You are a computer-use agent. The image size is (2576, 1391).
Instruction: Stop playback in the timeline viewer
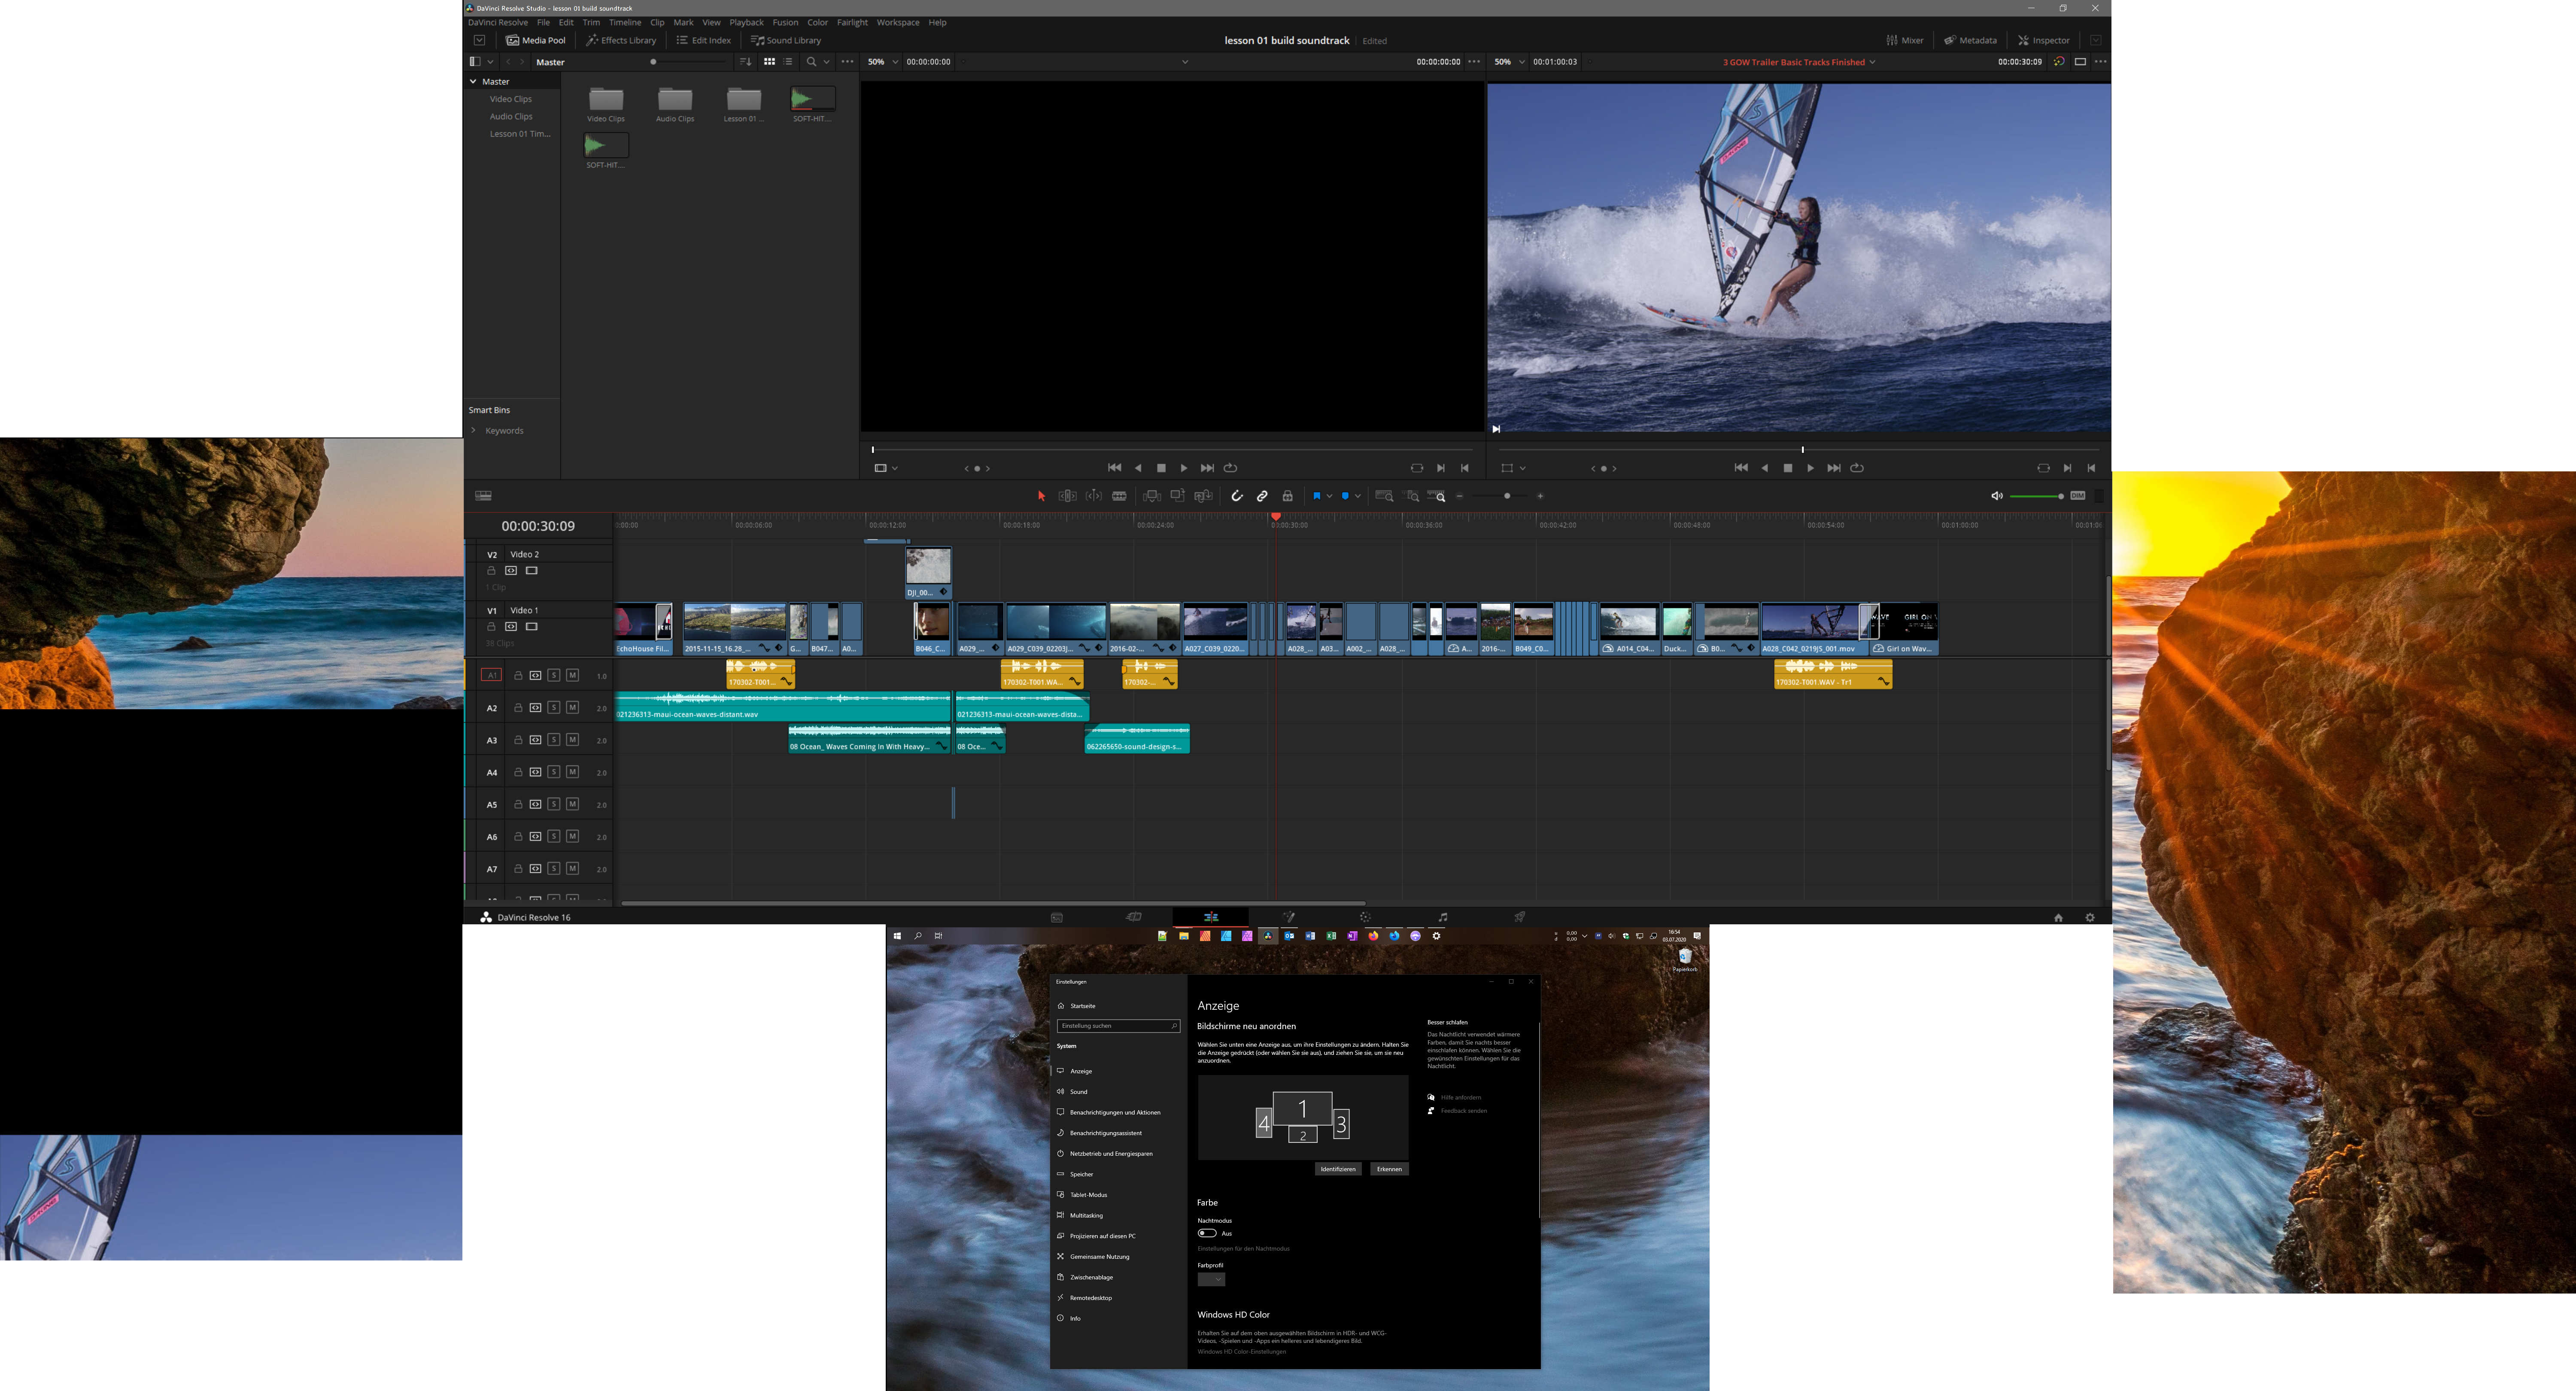click(1788, 468)
